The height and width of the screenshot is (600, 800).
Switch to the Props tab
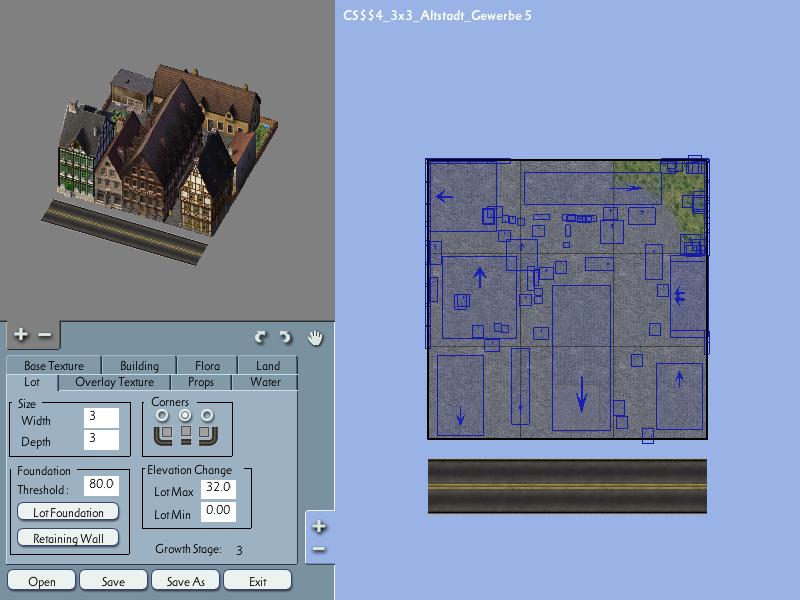[201, 382]
